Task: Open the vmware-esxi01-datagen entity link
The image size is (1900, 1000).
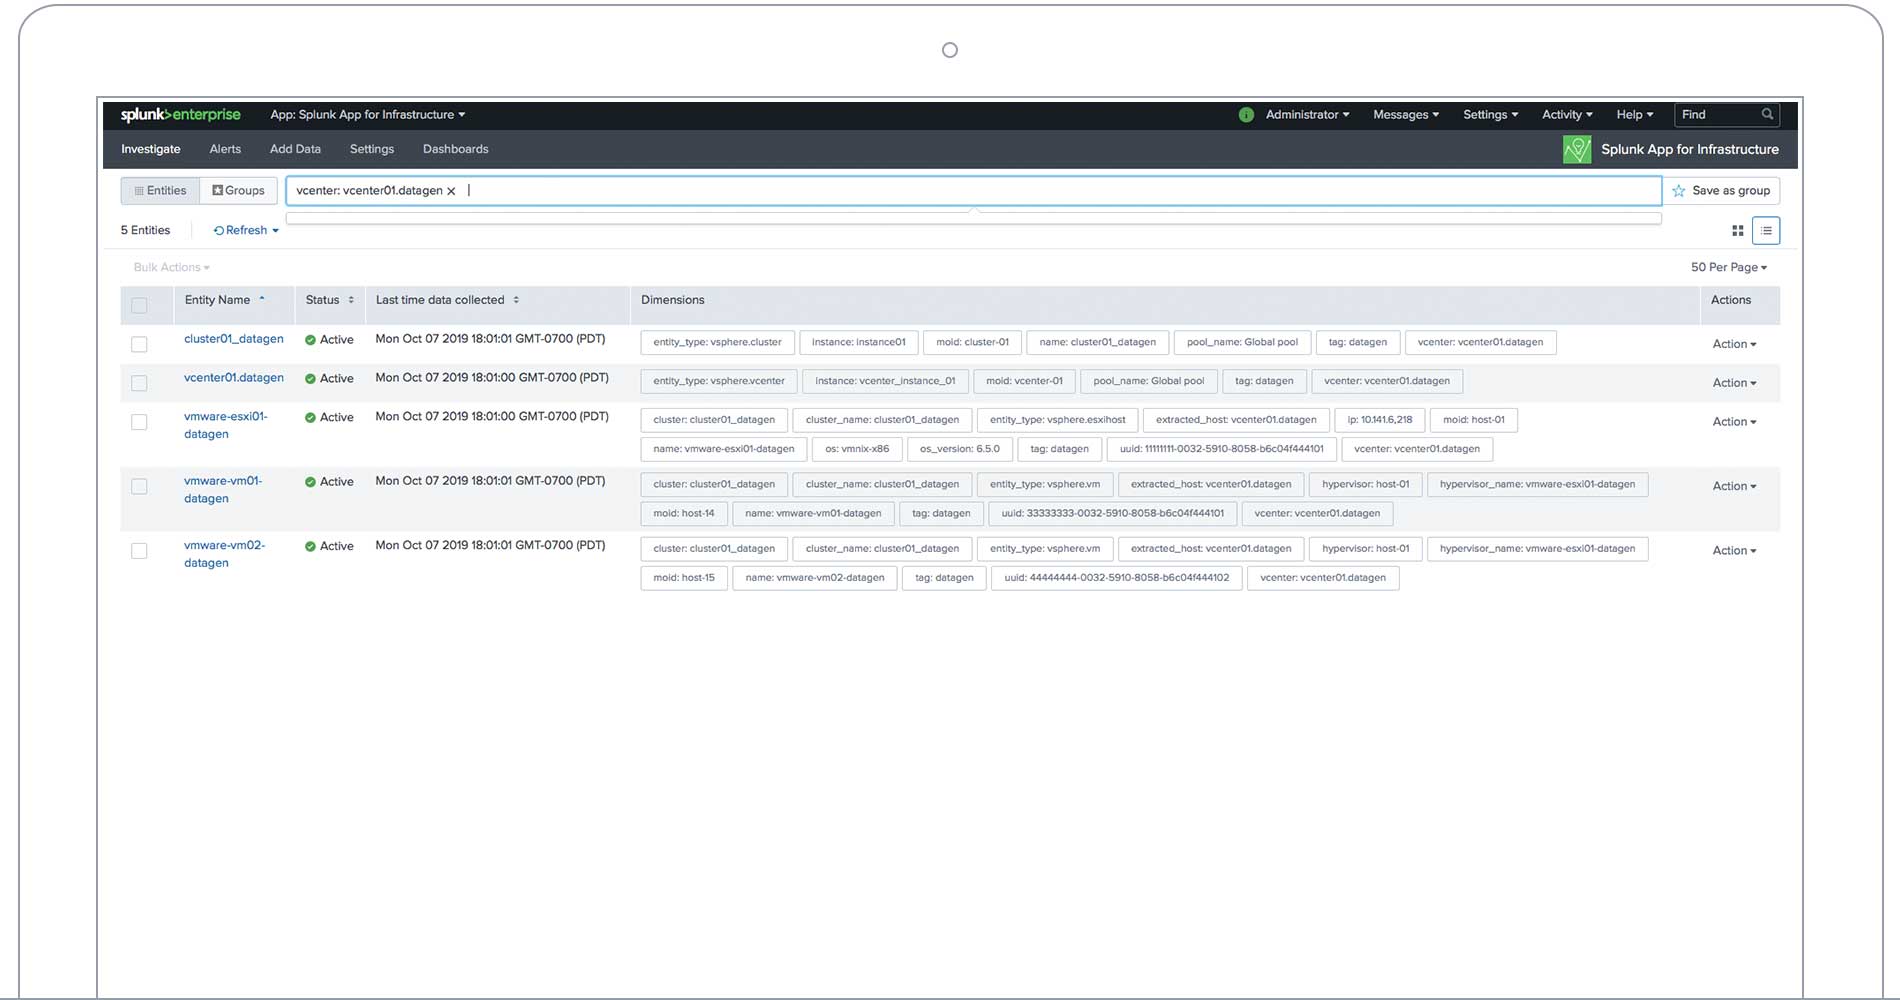Action: coord(226,426)
